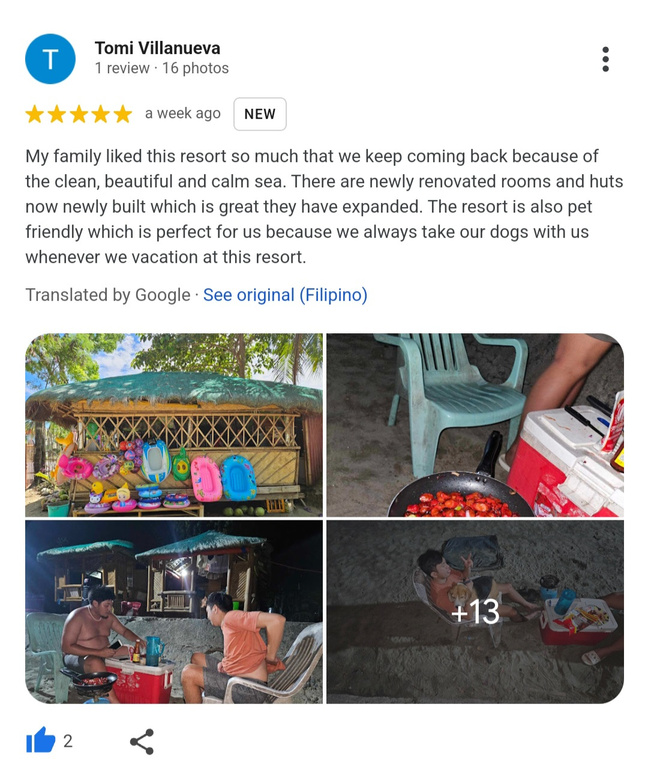
Task: Open the three-dot more options menu
Action: (x=605, y=60)
